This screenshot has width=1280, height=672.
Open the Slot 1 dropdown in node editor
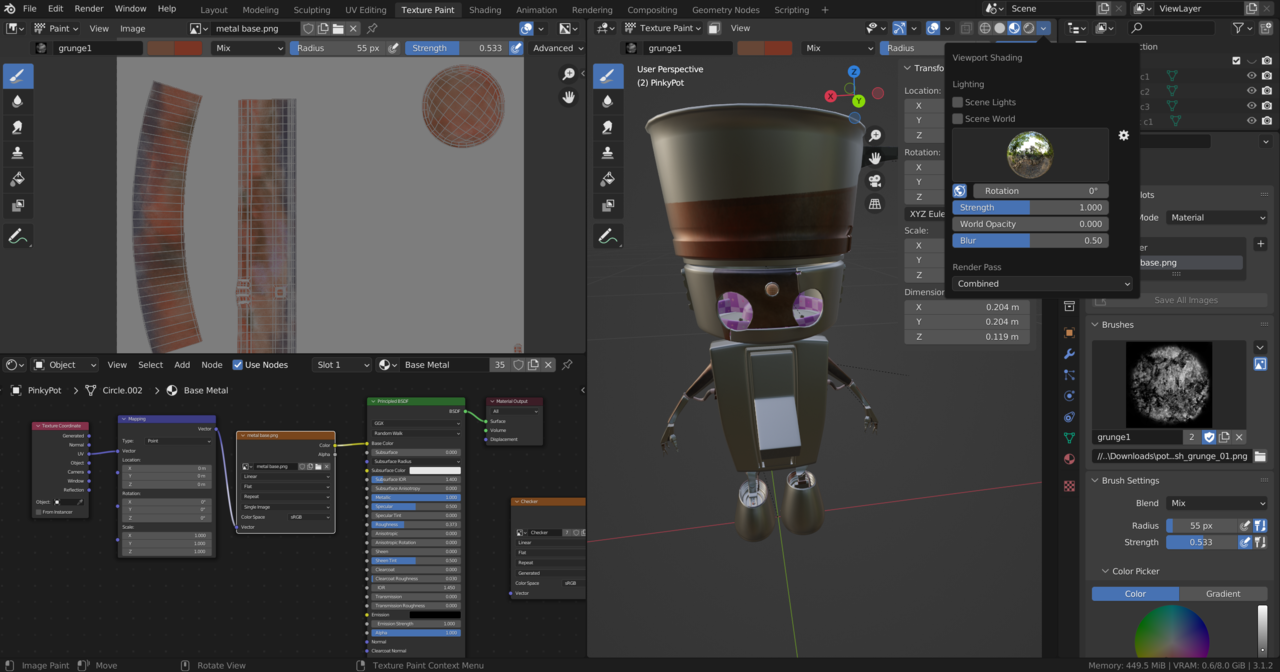342,365
